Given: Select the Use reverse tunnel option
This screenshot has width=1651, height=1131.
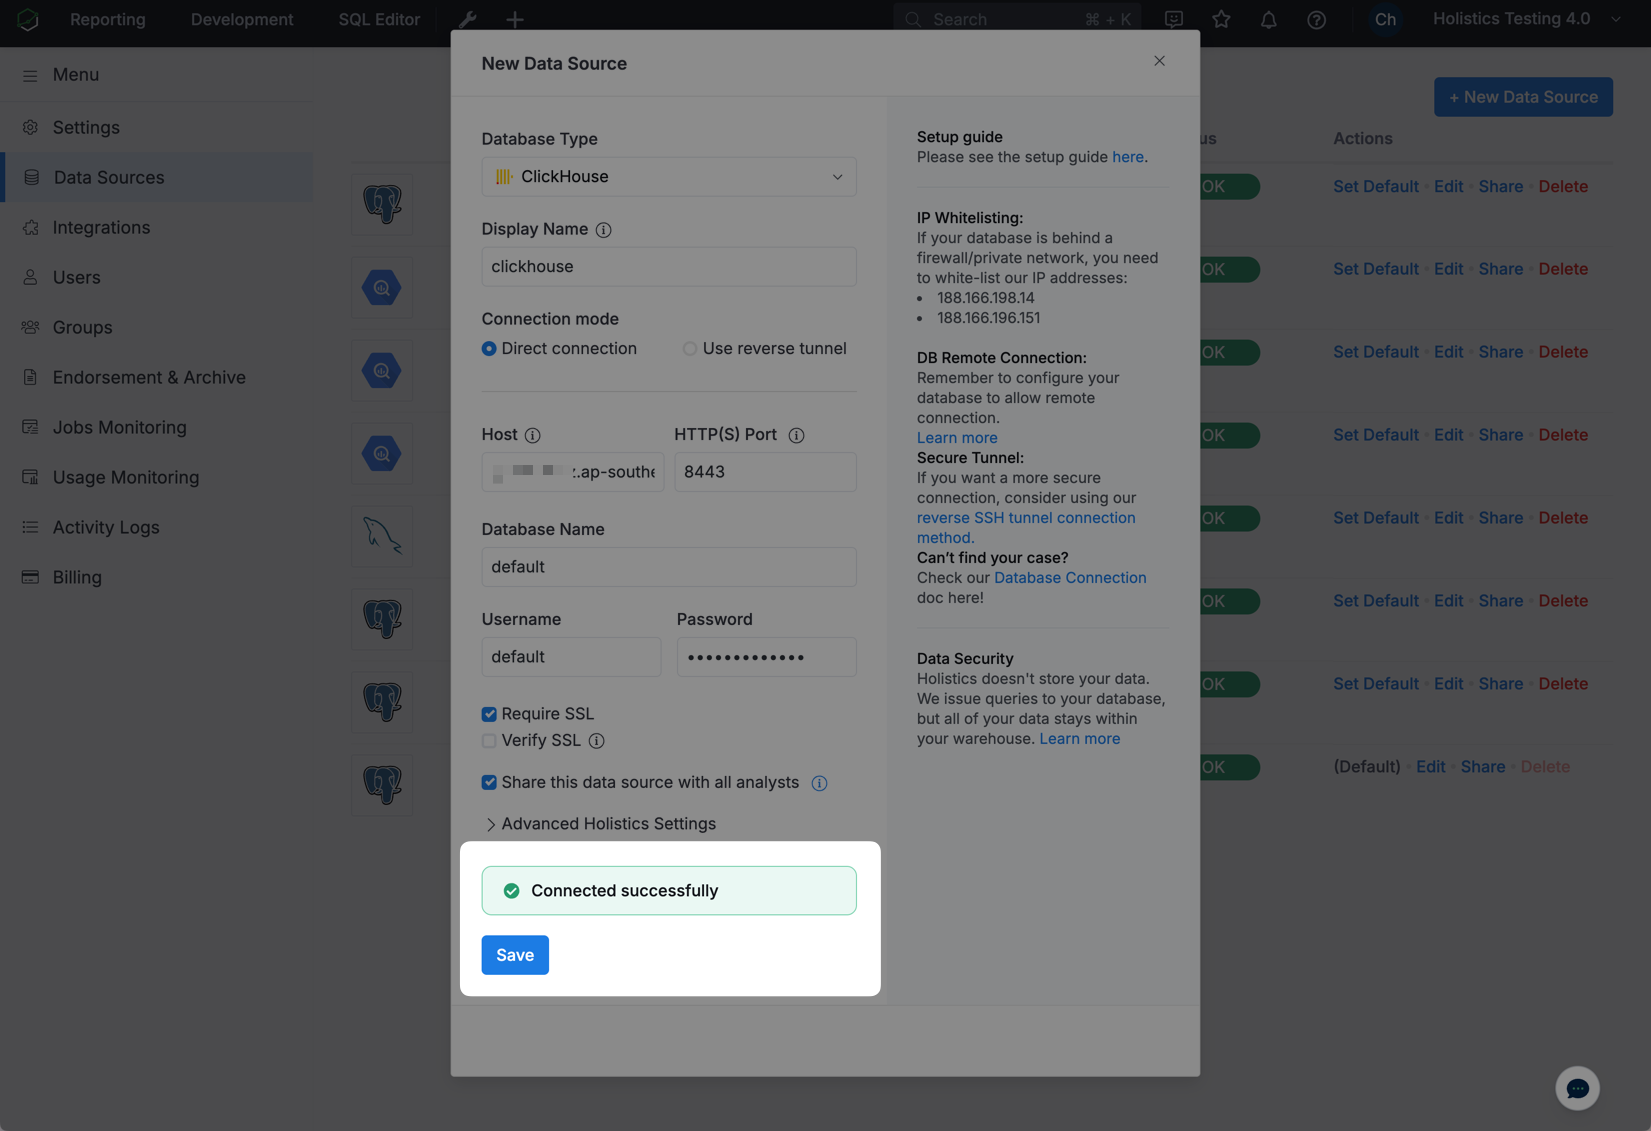Looking at the screenshot, I should tap(690, 348).
